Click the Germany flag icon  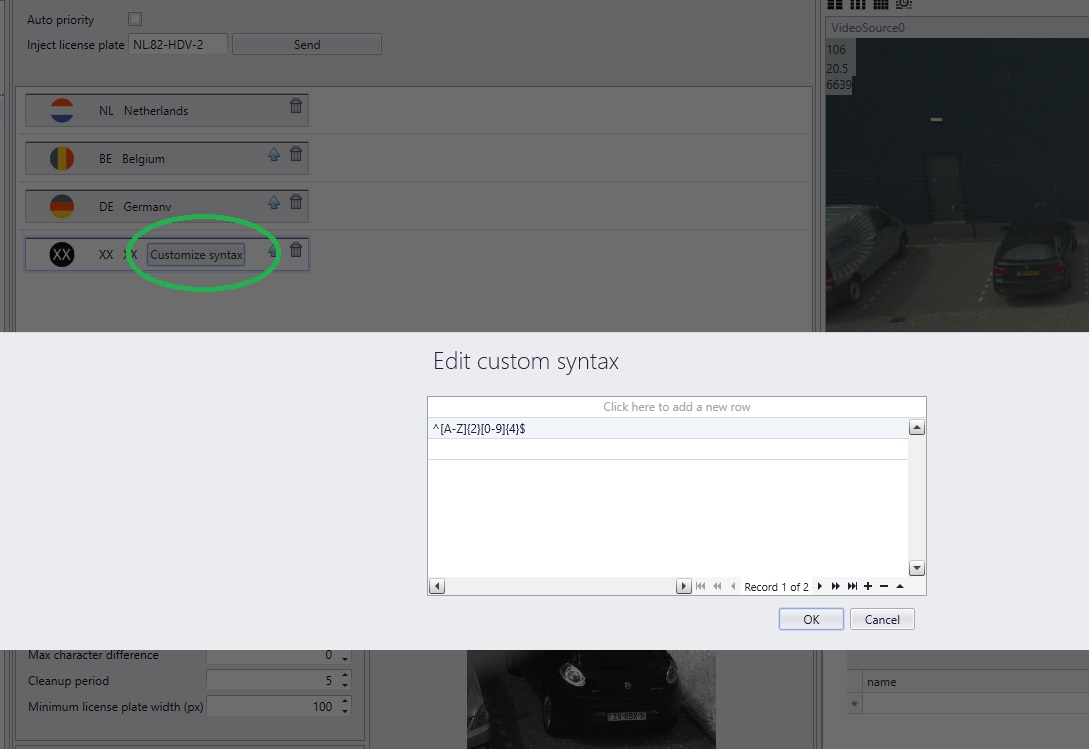[x=62, y=206]
